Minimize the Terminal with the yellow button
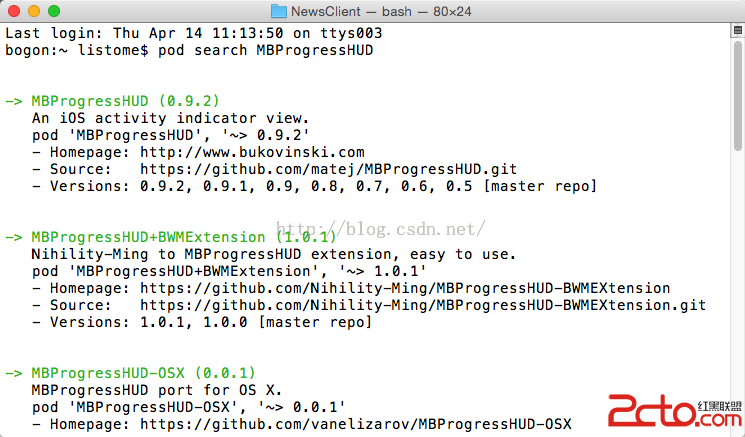Image resolution: width=745 pixels, height=437 pixels. pos(34,11)
